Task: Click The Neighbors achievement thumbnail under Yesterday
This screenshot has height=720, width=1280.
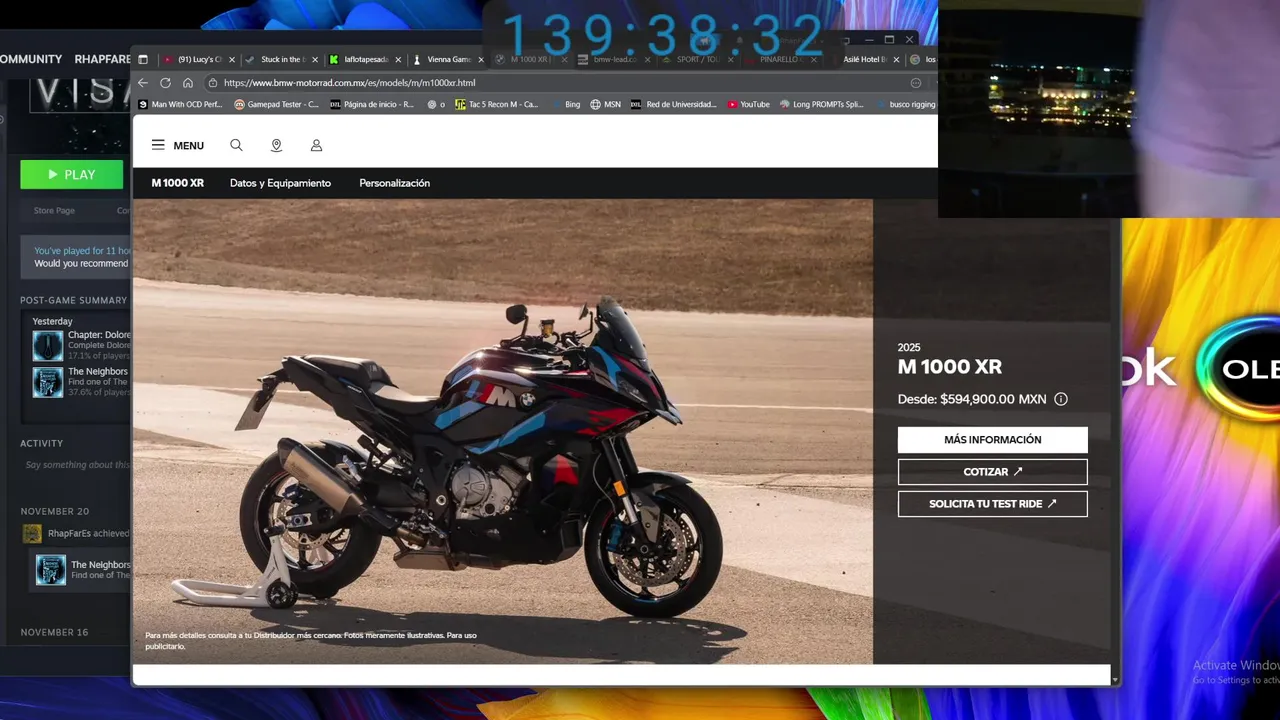Action: click(x=47, y=382)
